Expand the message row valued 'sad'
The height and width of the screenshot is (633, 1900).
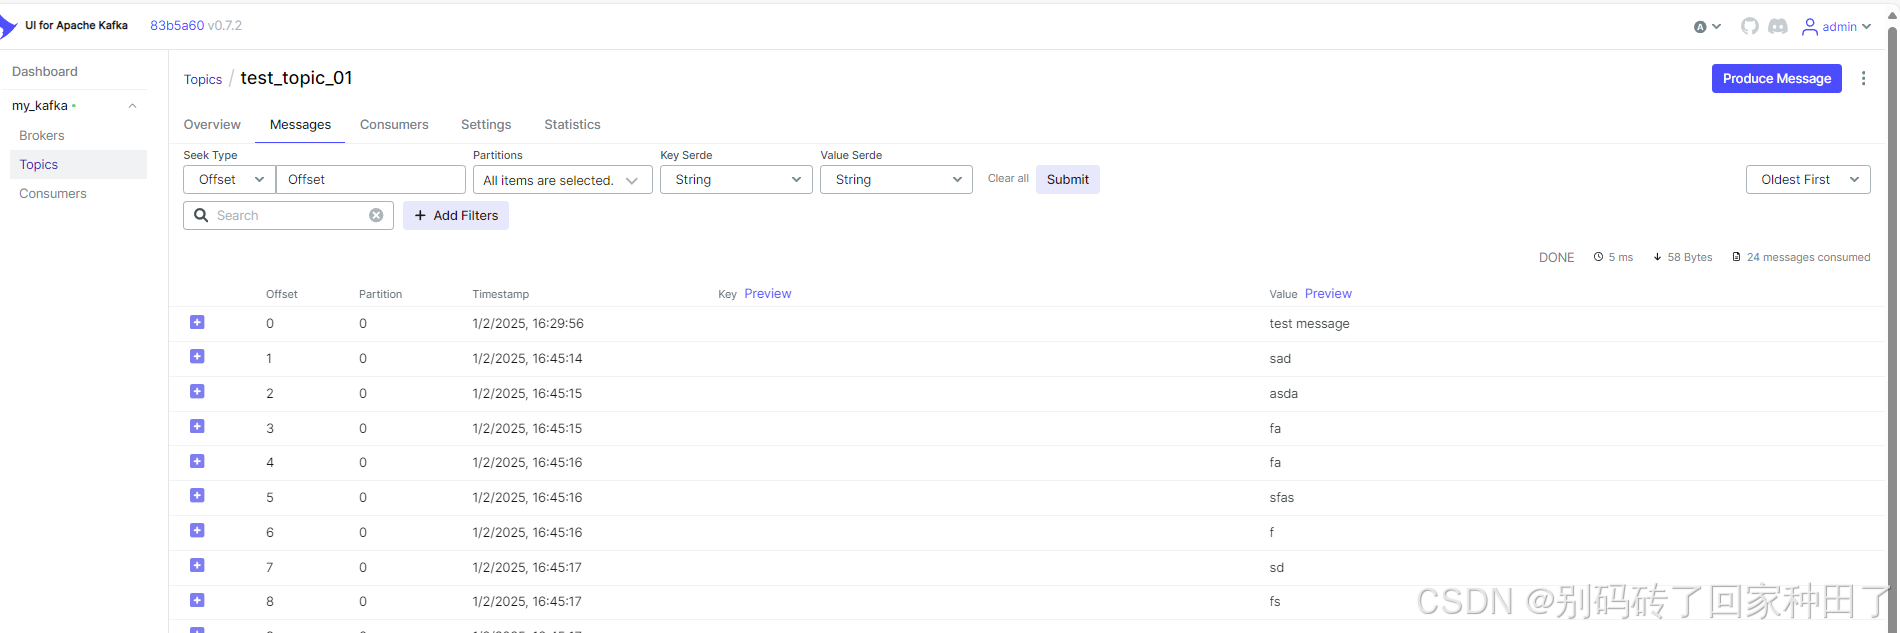[x=197, y=357]
